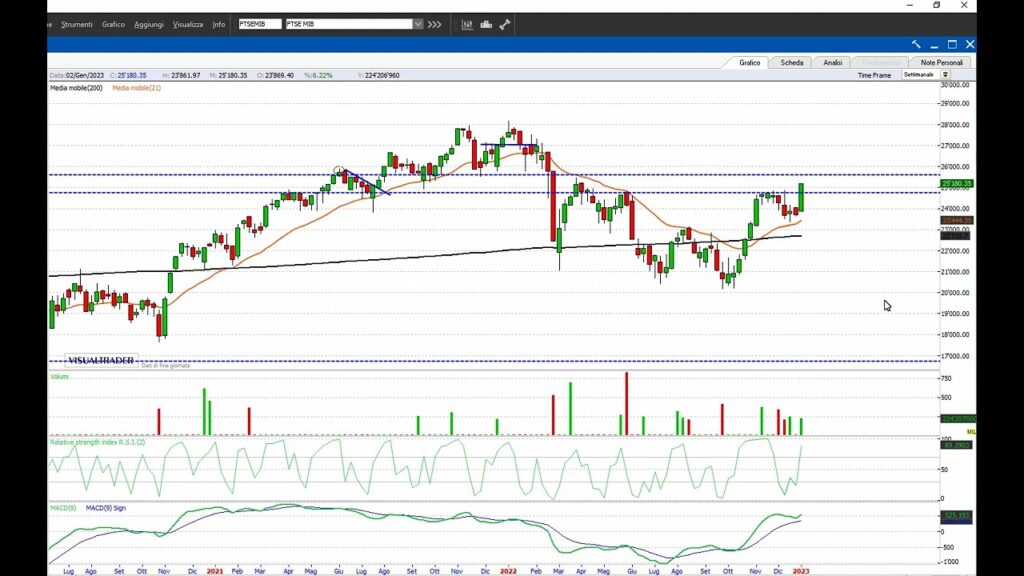Click the volume value 224'206'960

pyautogui.click(x=382, y=76)
